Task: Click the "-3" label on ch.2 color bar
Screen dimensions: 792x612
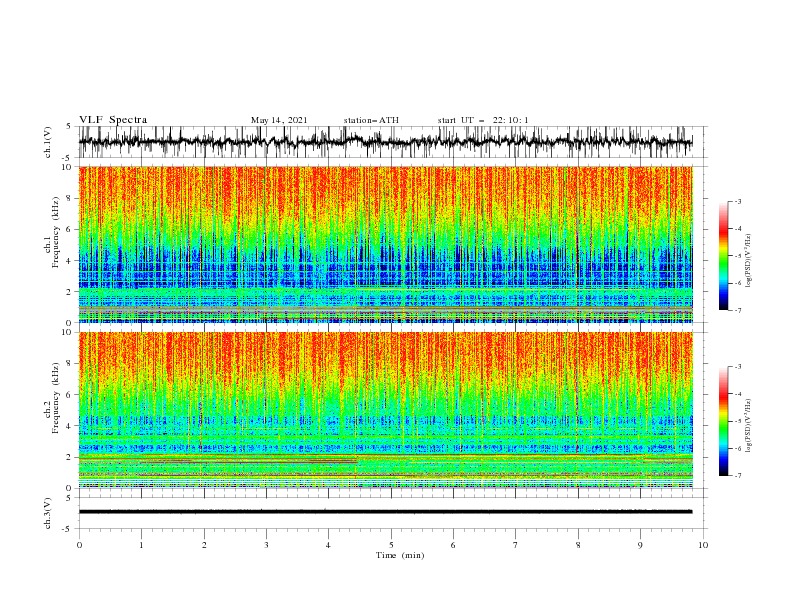Action: click(x=737, y=367)
